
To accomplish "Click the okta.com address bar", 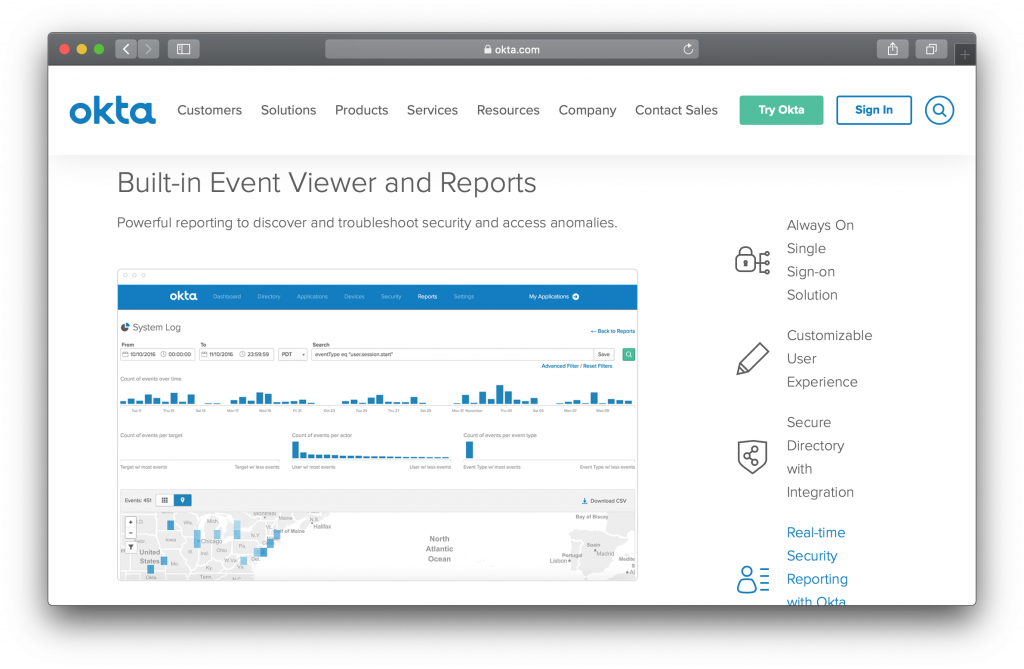I will (511, 49).
